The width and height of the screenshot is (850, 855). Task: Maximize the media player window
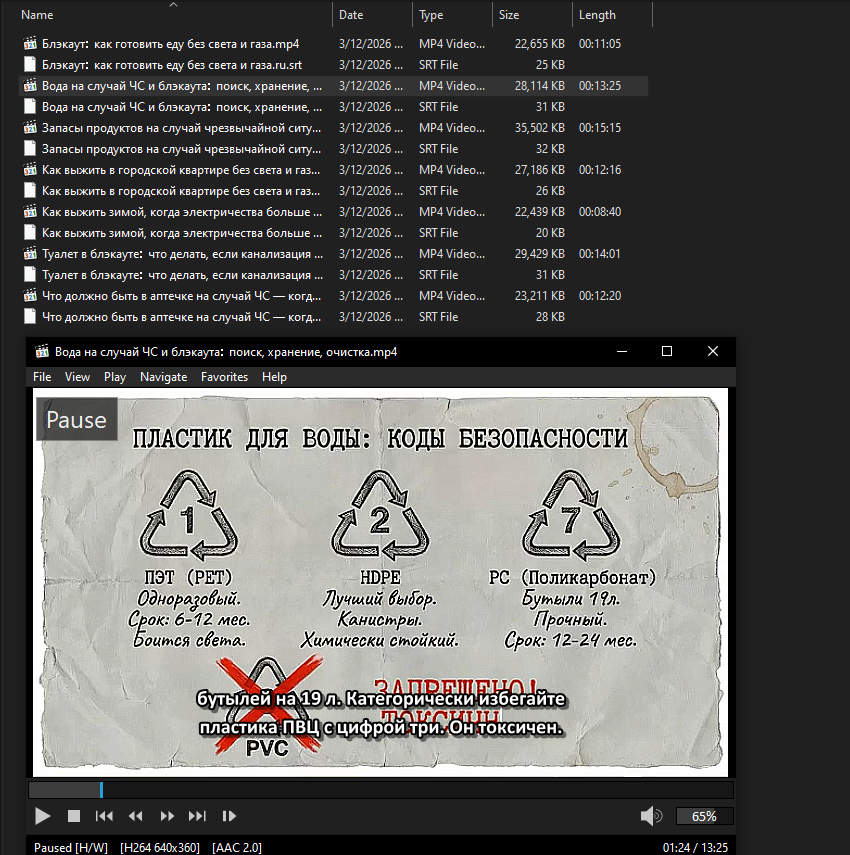tap(667, 351)
